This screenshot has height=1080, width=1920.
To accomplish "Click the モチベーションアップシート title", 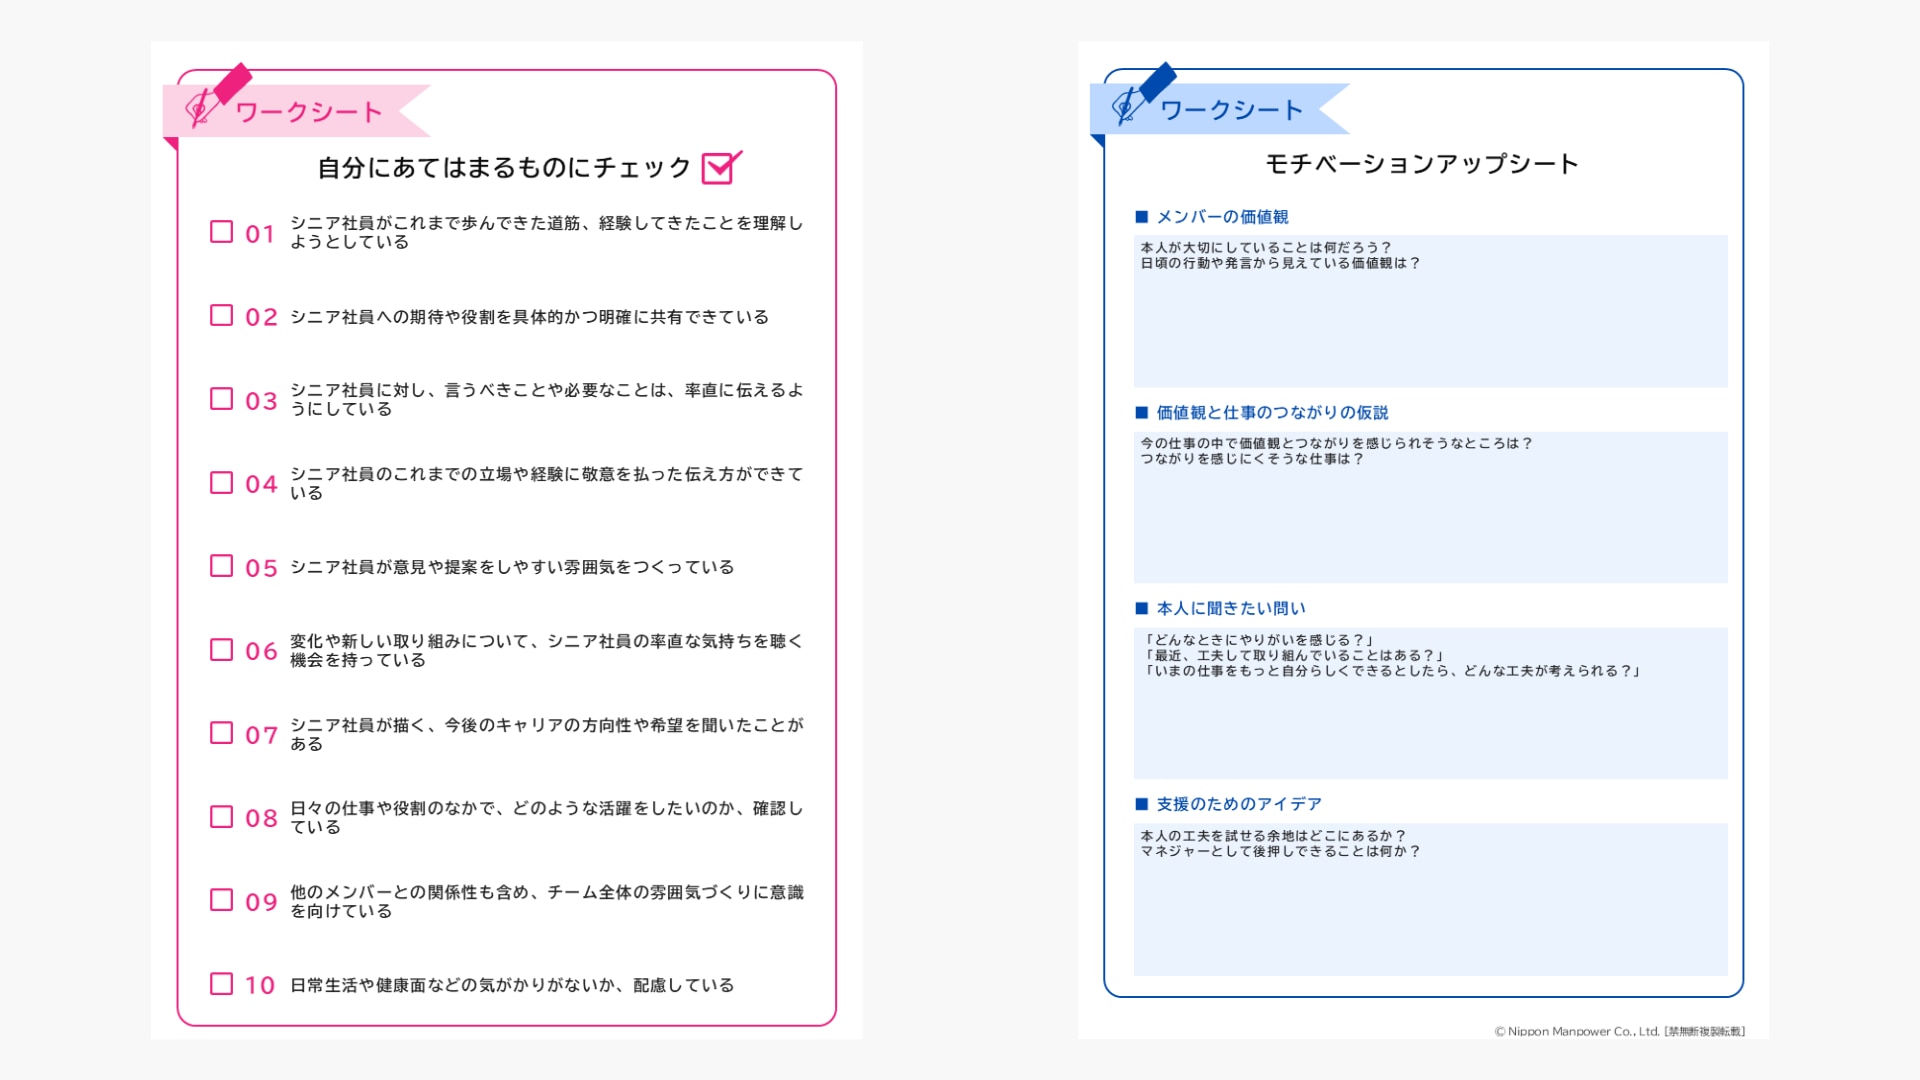I will 1421,164.
